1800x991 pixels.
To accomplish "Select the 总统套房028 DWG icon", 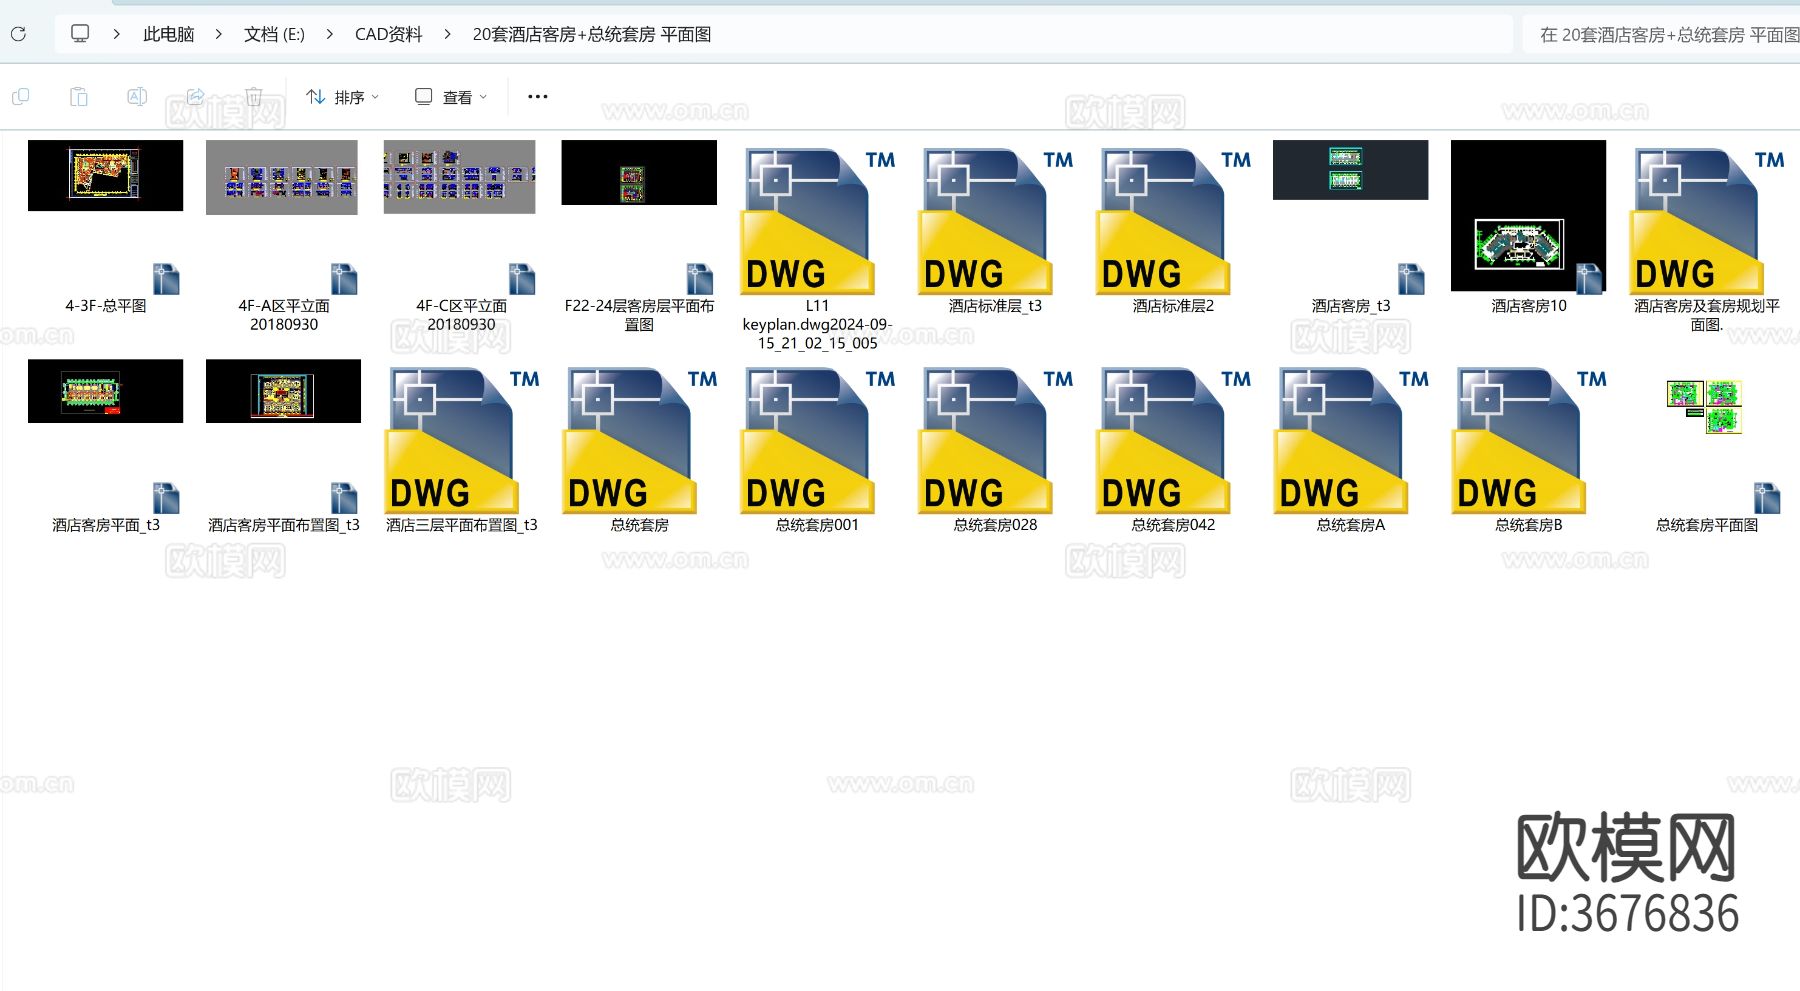I will (x=995, y=440).
